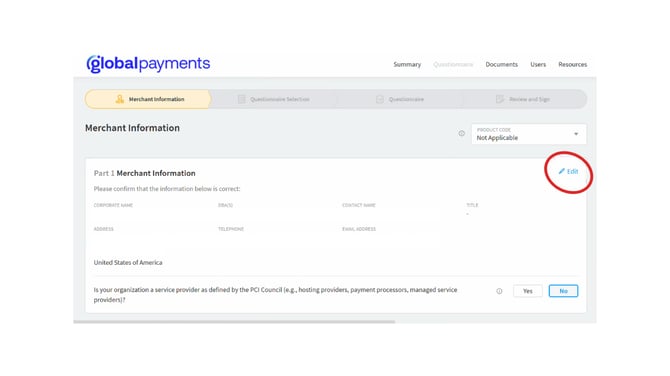Click the horizontal scrollbar at bottom
Viewport: 670px width, 376px height.
(x=234, y=322)
